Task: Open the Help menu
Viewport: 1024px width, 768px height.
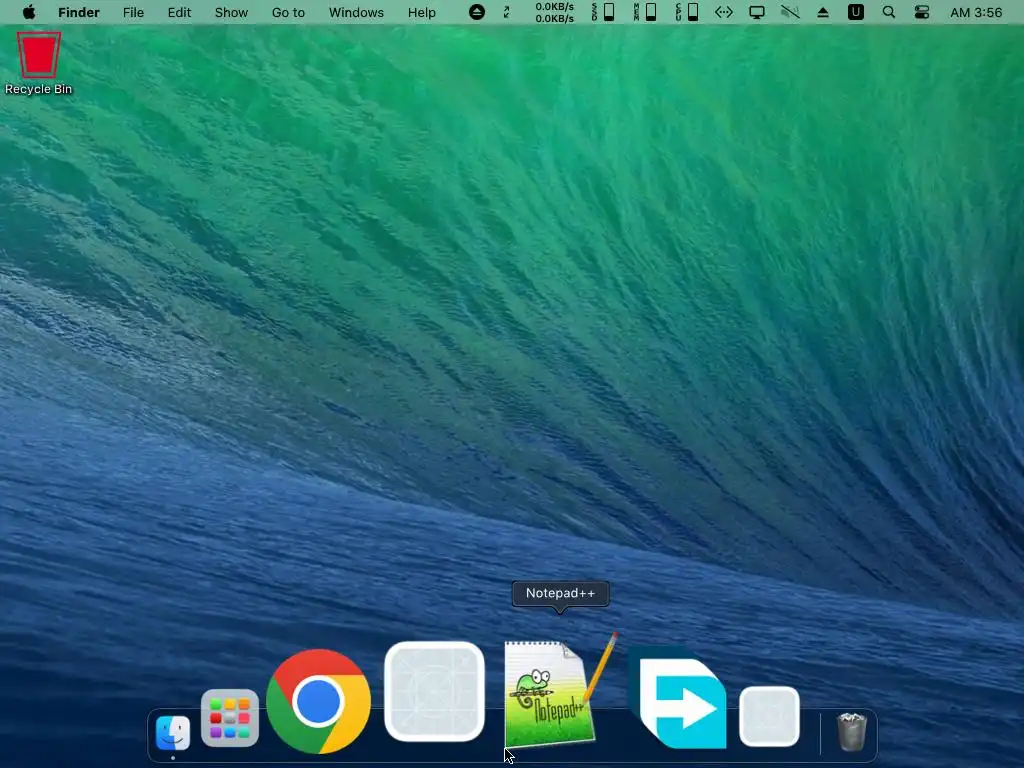Action: coord(421,12)
